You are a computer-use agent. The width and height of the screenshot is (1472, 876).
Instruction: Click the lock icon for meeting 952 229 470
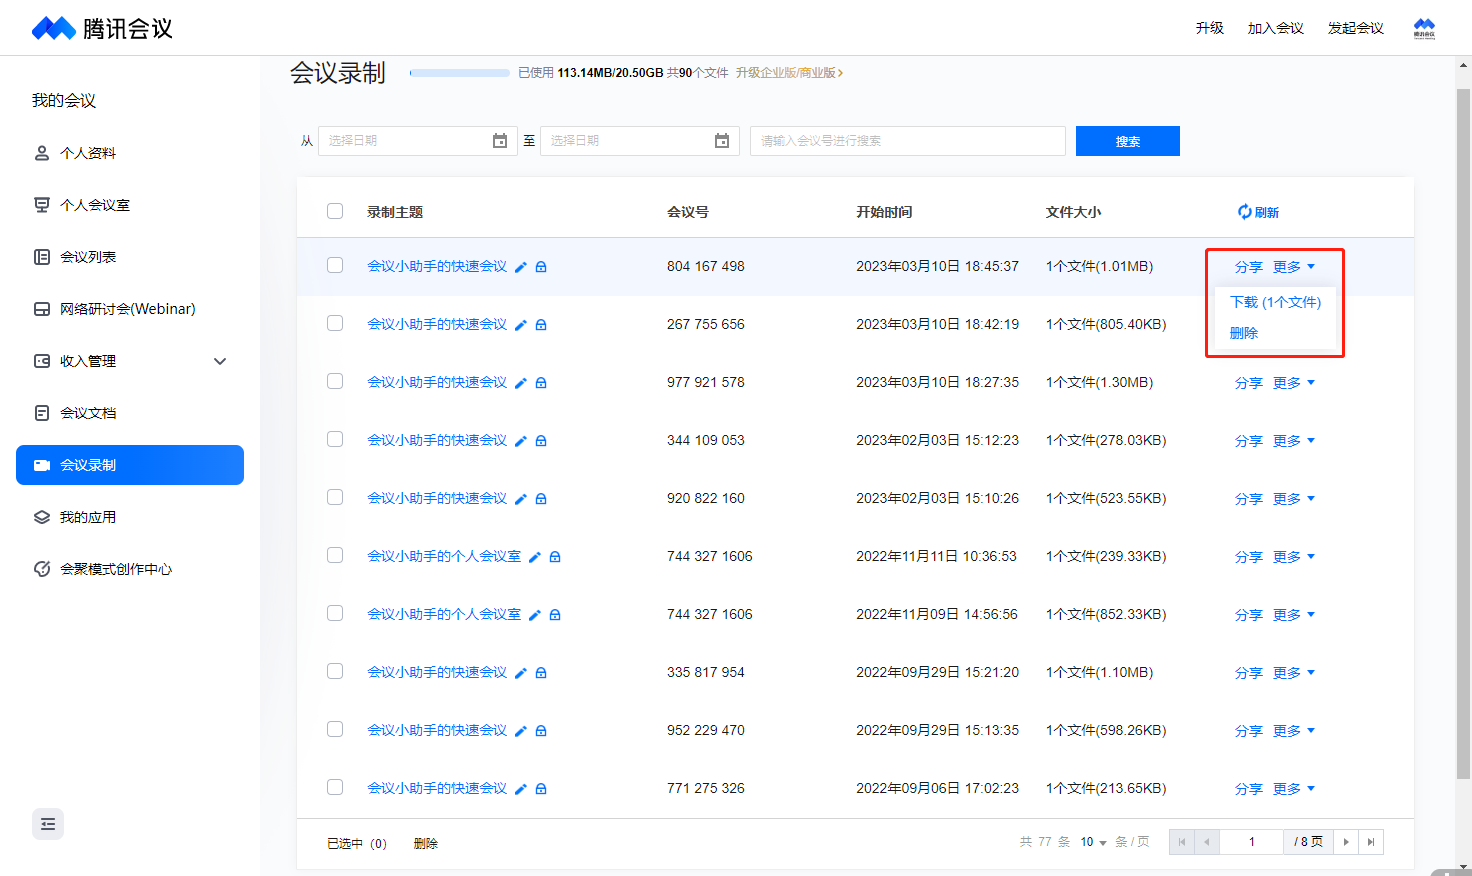pos(541,731)
